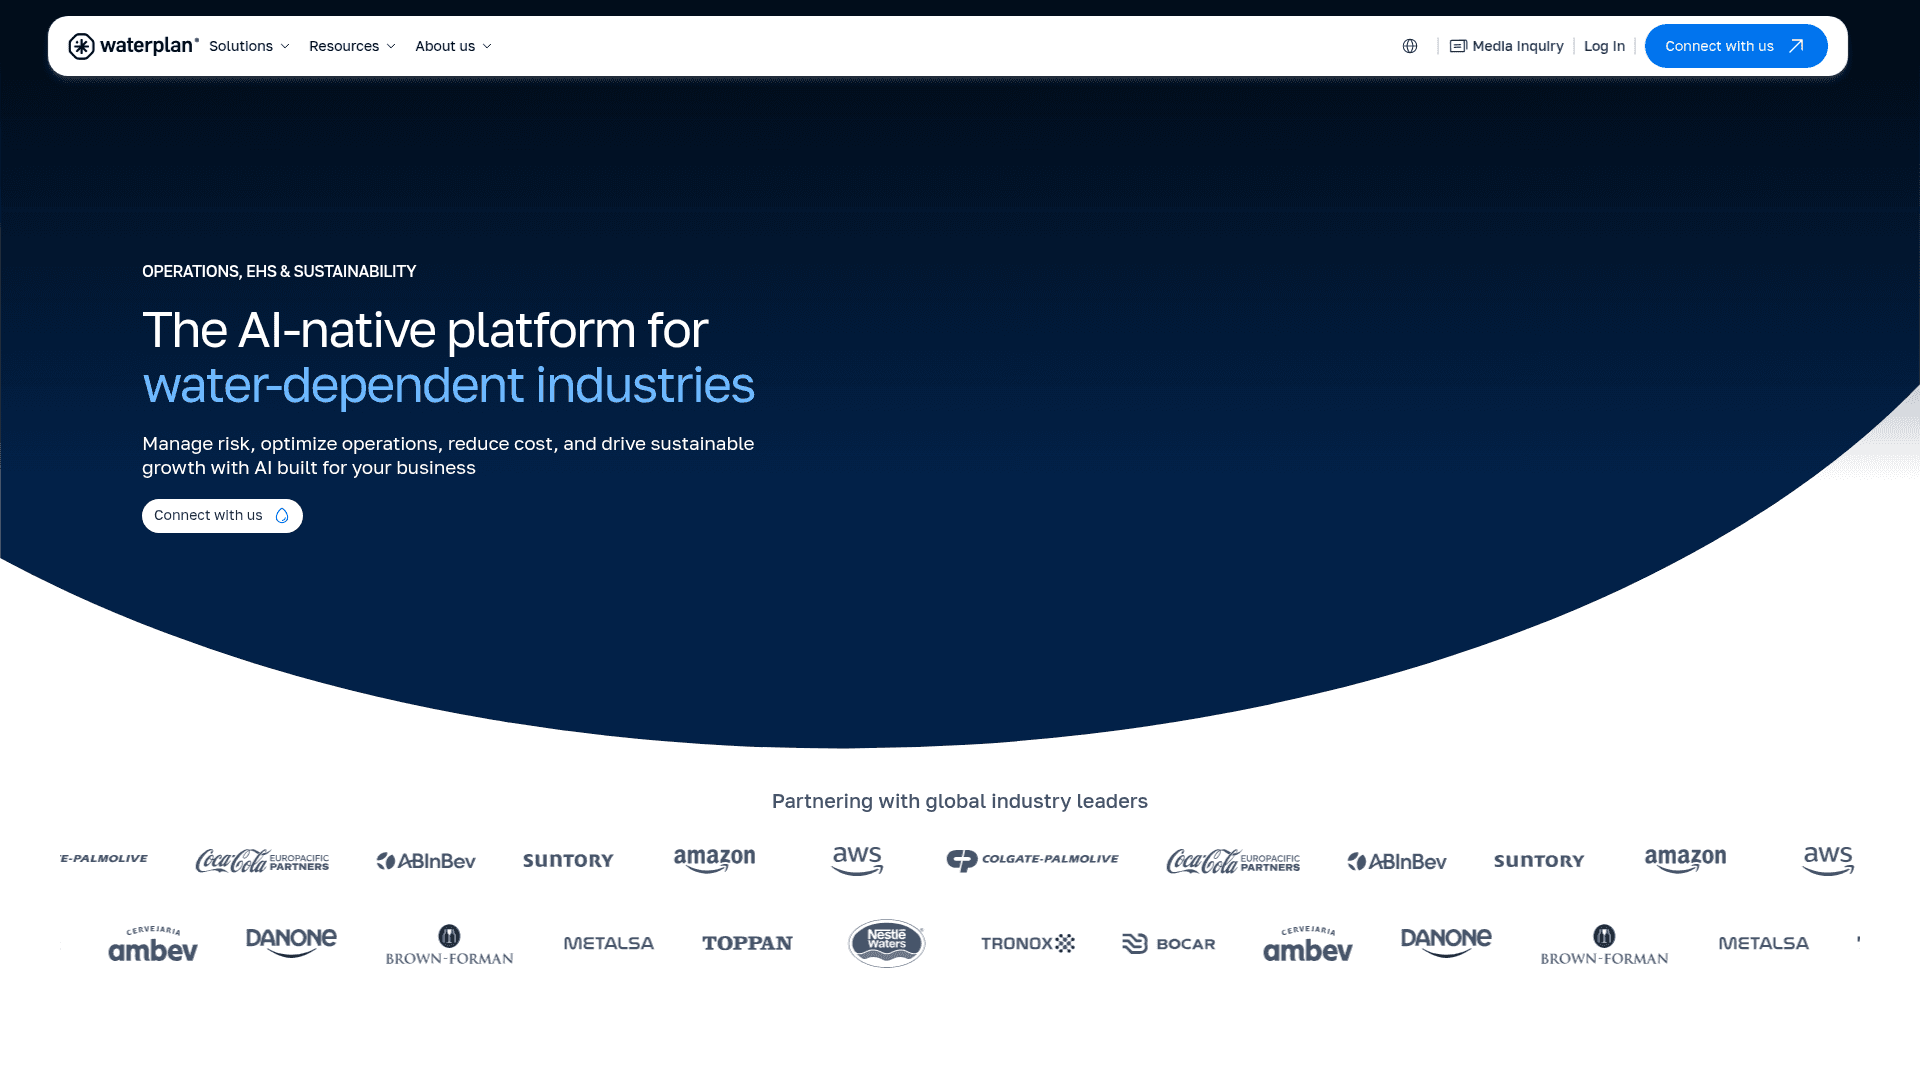Screen dimensions: 1920x1080
Task: Select the rightmost Brown-Forman logo
Action: [x=1604, y=944]
